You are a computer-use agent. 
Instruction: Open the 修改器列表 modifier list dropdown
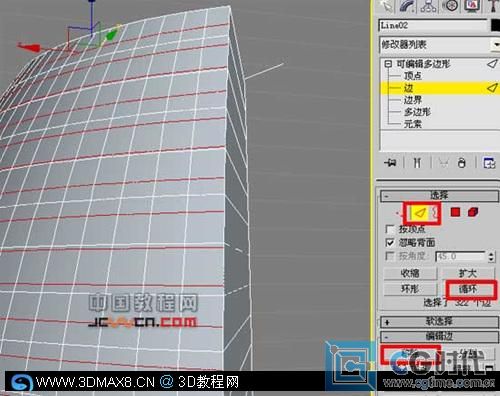click(440, 45)
